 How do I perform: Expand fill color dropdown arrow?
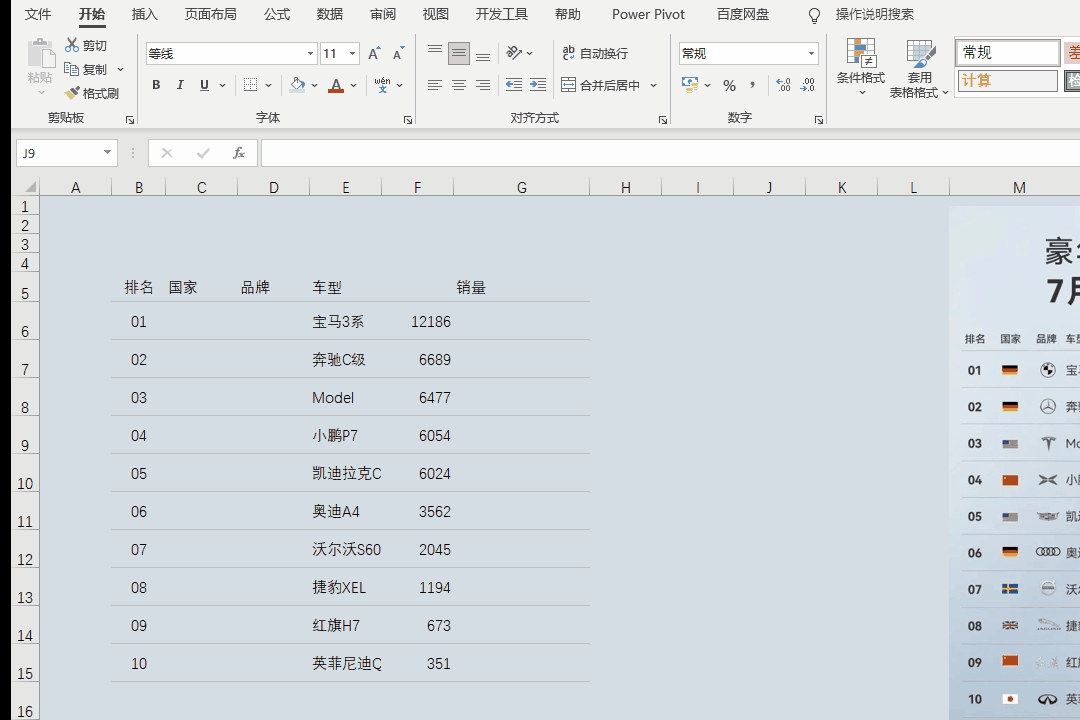click(x=314, y=85)
